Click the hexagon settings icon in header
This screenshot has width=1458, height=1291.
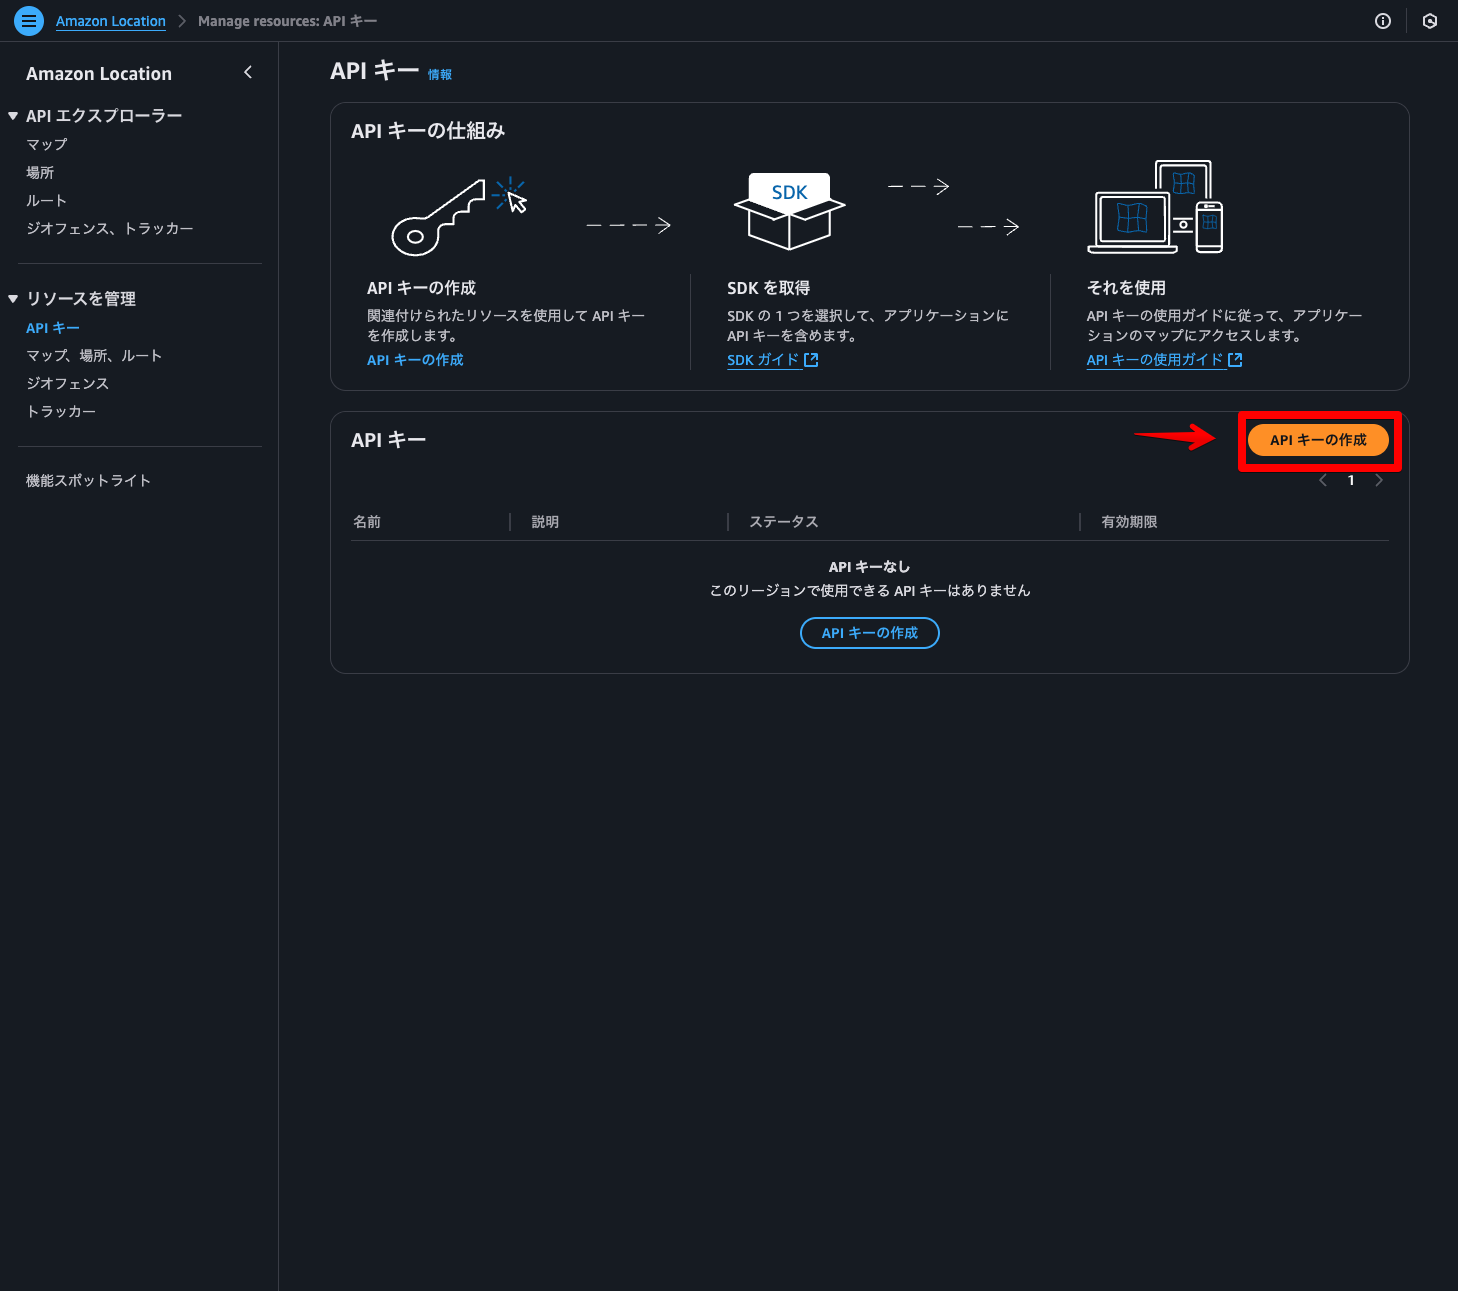tap(1430, 21)
